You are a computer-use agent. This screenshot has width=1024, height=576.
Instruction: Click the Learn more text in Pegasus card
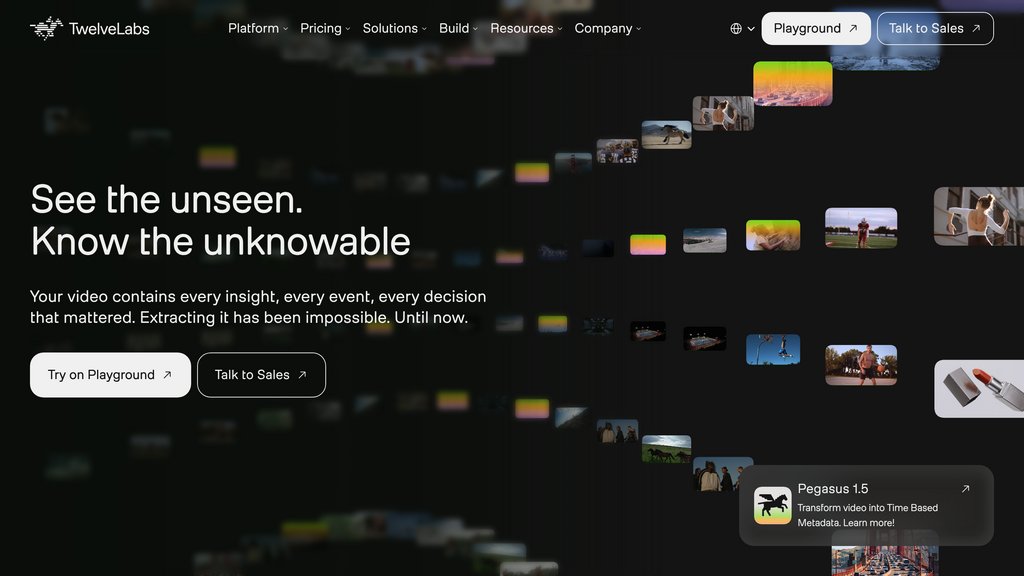pyautogui.click(x=868, y=522)
